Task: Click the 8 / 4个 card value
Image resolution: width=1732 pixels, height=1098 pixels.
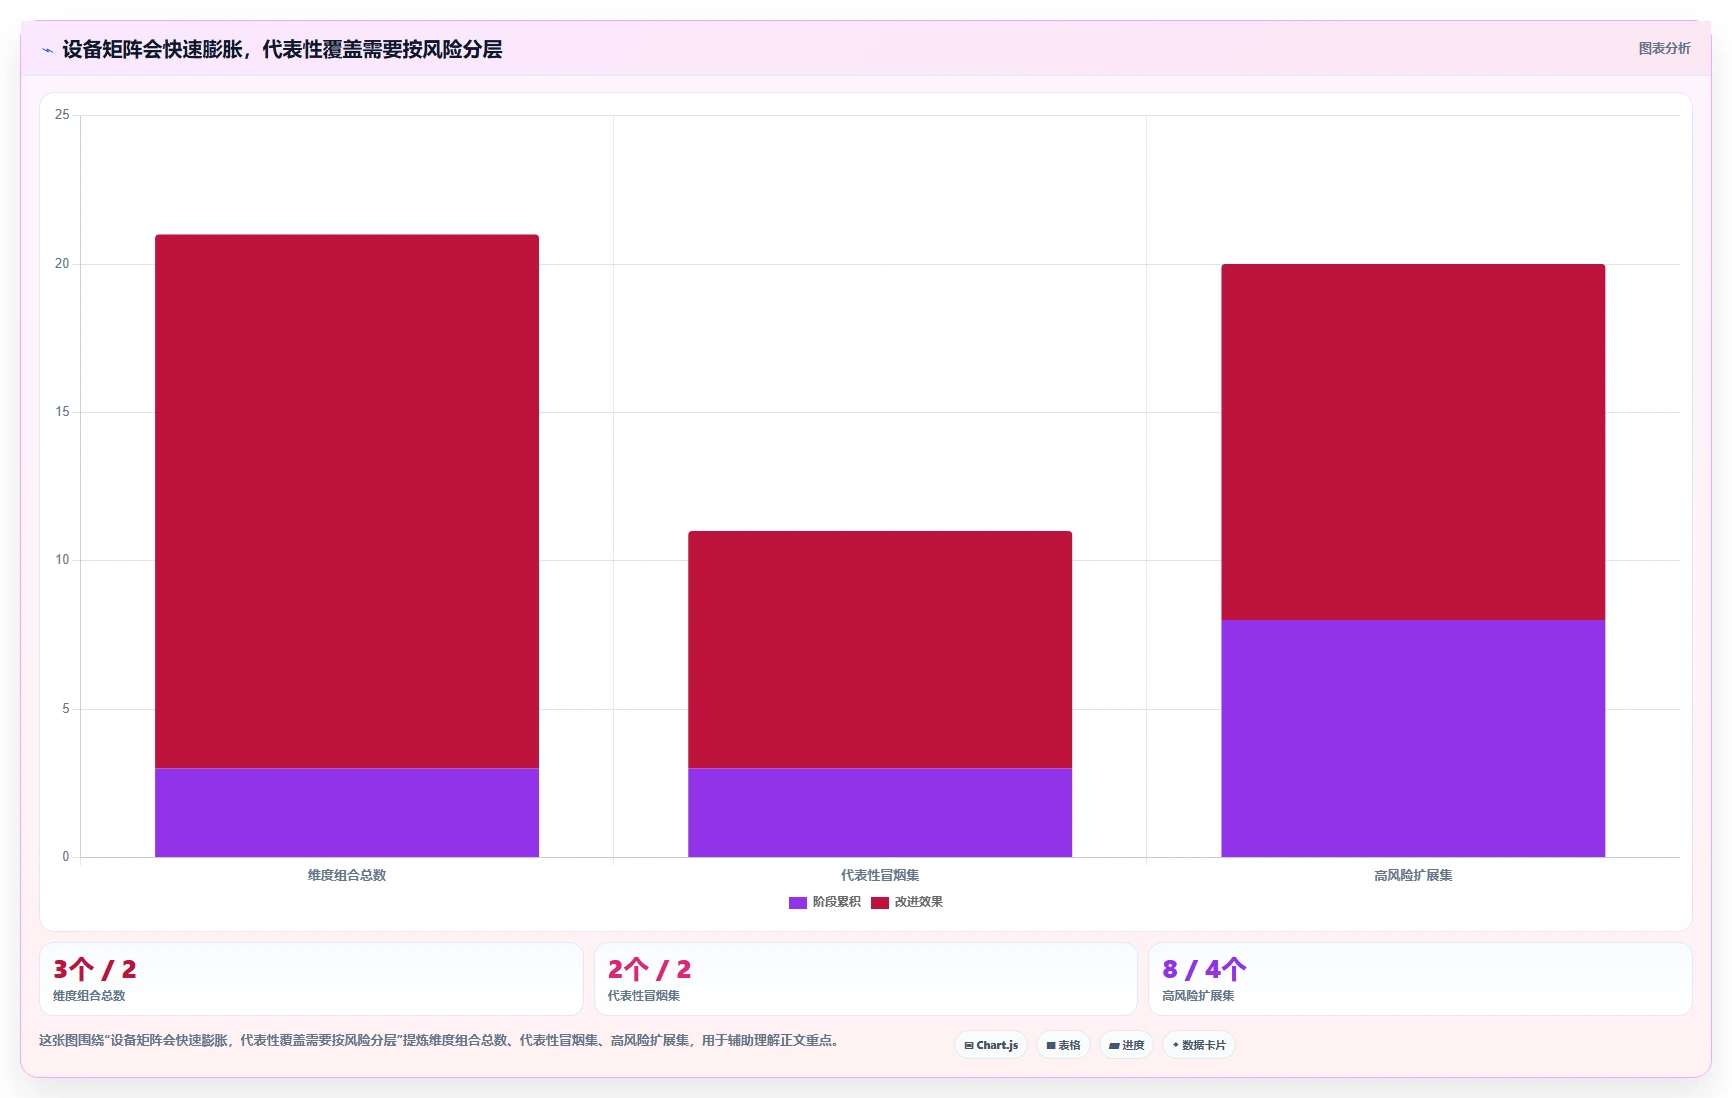Action: tap(1204, 969)
